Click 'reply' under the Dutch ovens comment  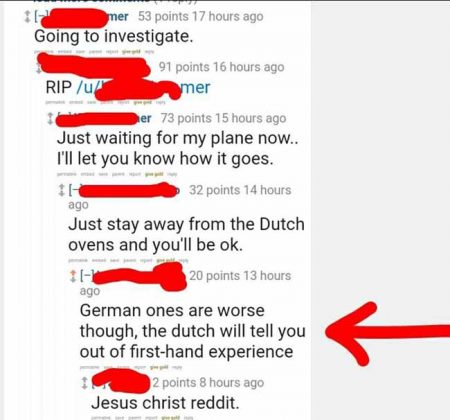[184, 260]
